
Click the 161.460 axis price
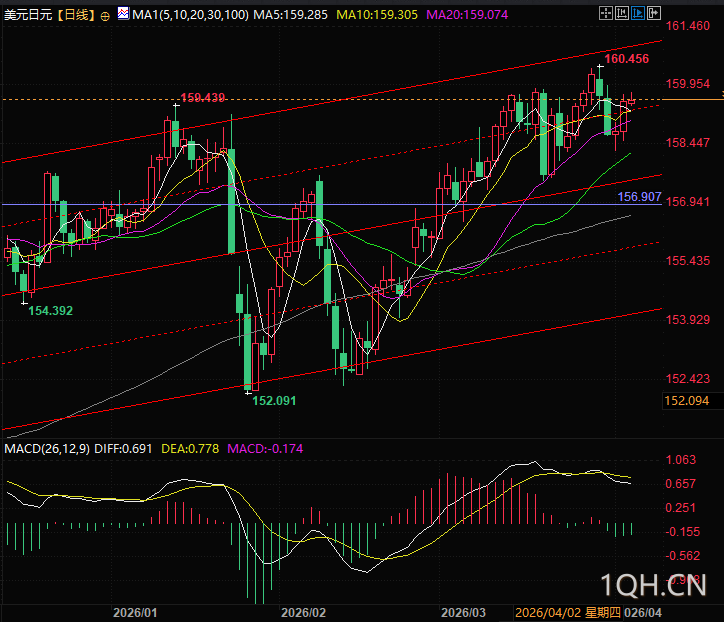click(x=688, y=26)
